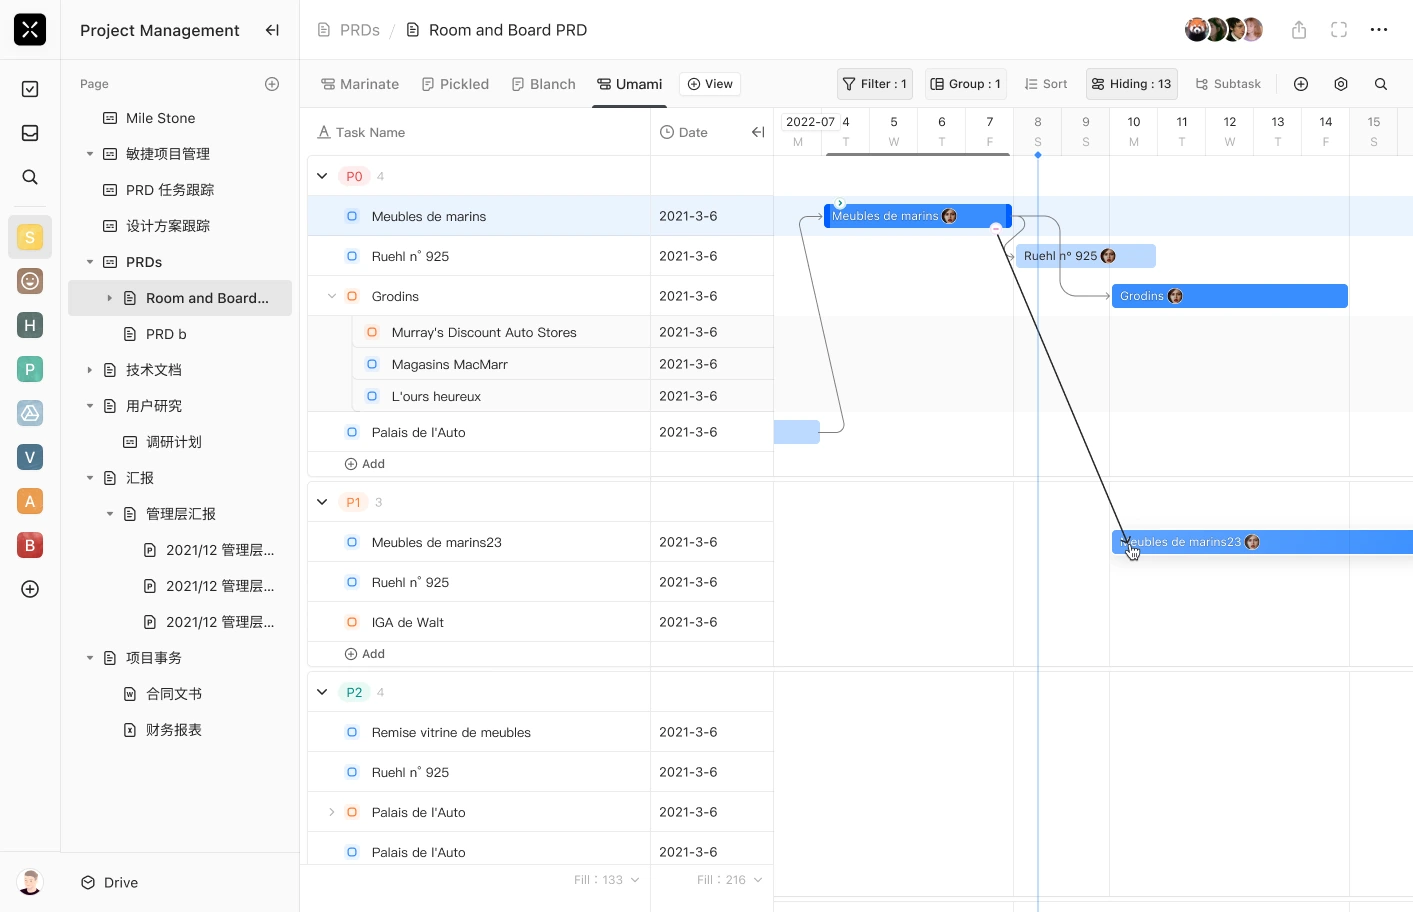Collapse Grodins subtasks
This screenshot has width=1413, height=912.
click(x=332, y=296)
